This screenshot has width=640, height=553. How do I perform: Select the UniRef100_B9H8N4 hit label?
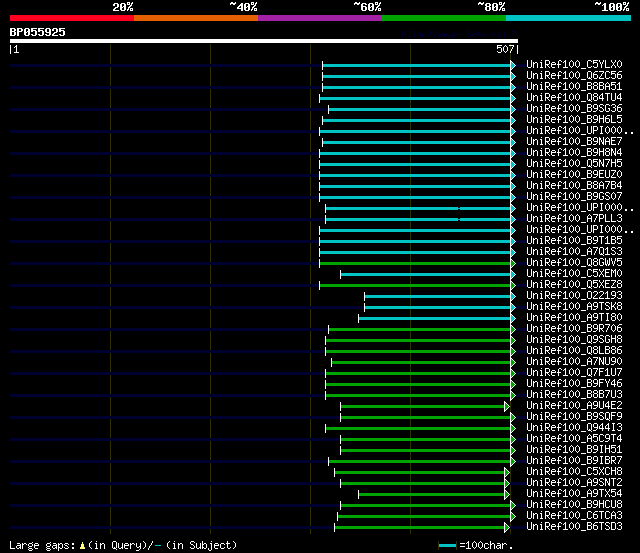point(574,153)
